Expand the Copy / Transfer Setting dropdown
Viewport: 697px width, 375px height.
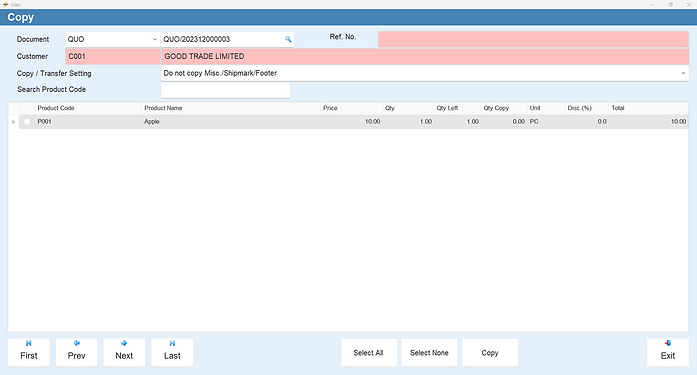[683, 73]
